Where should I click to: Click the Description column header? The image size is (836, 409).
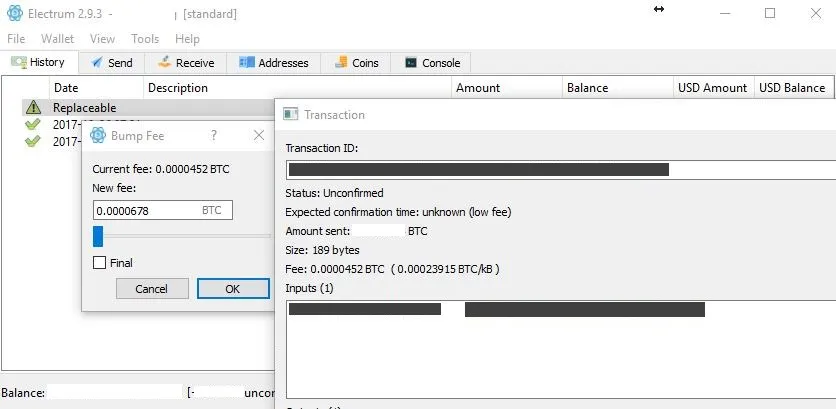click(x=298, y=88)
